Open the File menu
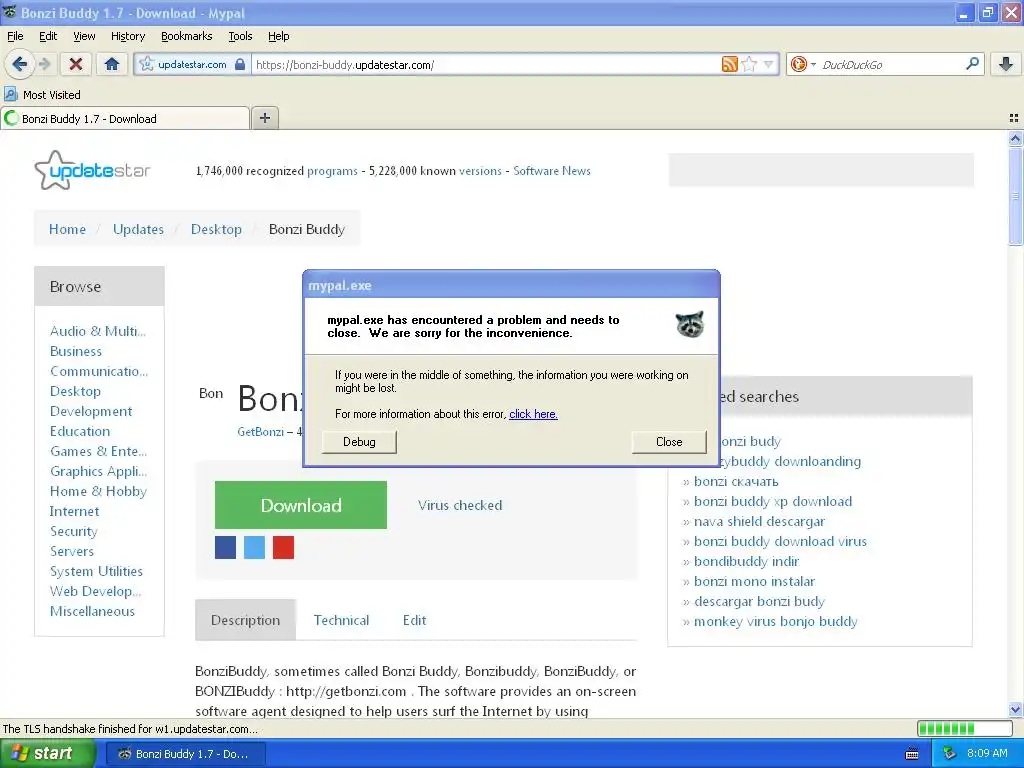This screenshot has height=768, width=1024. pos(15,36)
